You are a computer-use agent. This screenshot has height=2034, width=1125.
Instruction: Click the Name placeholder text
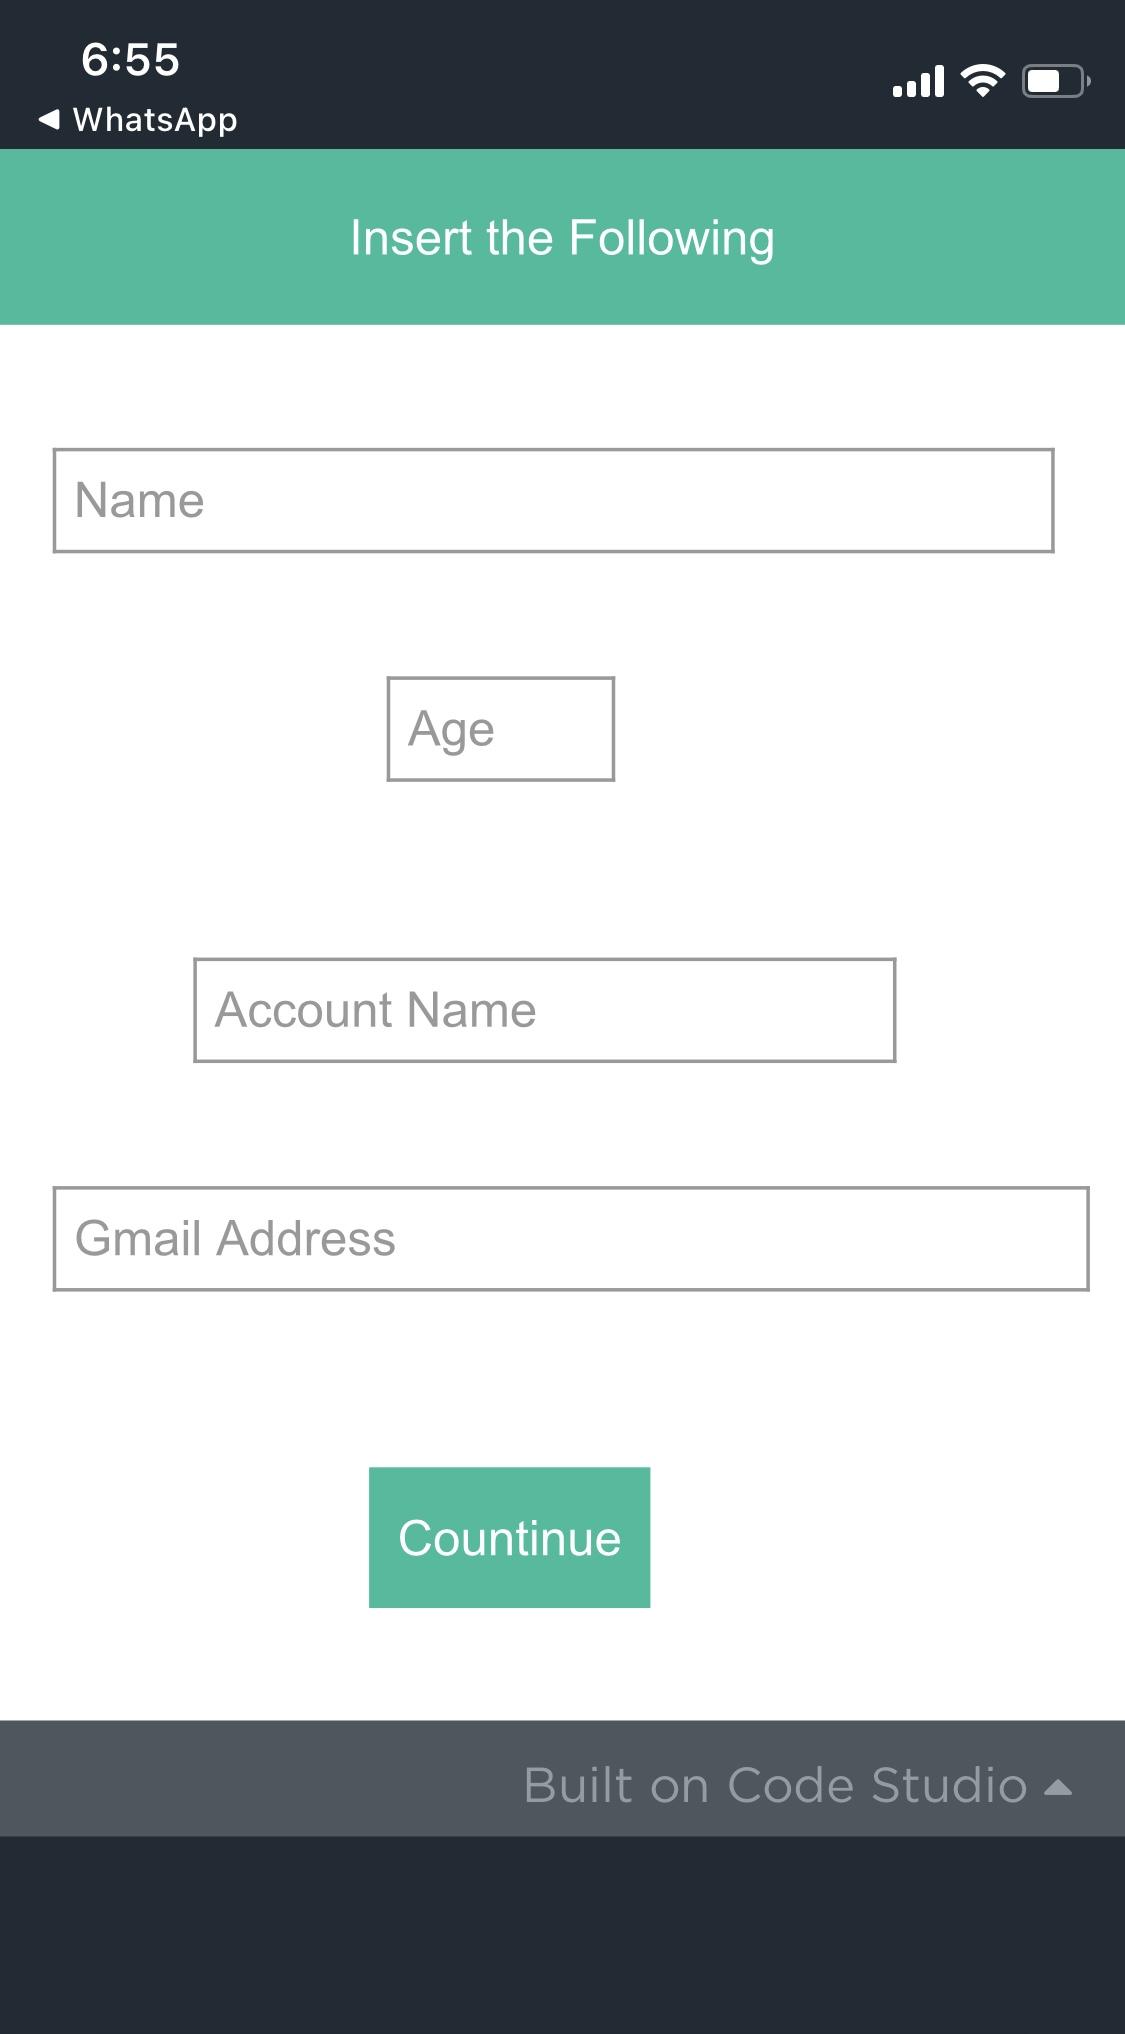point(139,500)
